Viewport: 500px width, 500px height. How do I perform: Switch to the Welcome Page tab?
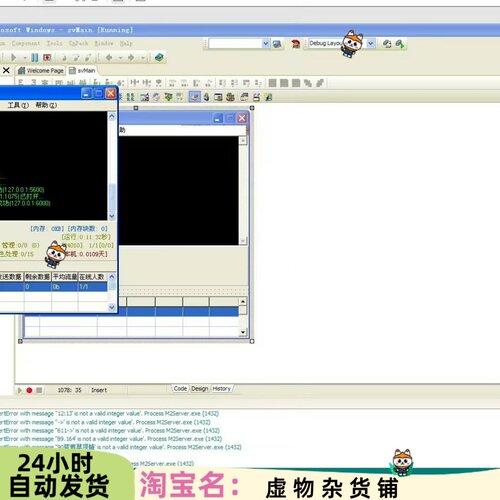point(41,71)
